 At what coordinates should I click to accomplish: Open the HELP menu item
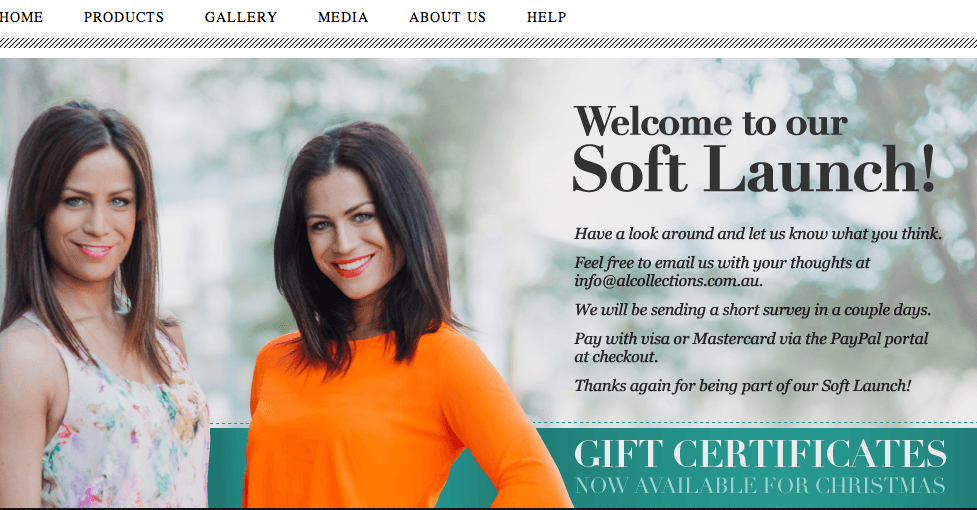pos(546,17)
